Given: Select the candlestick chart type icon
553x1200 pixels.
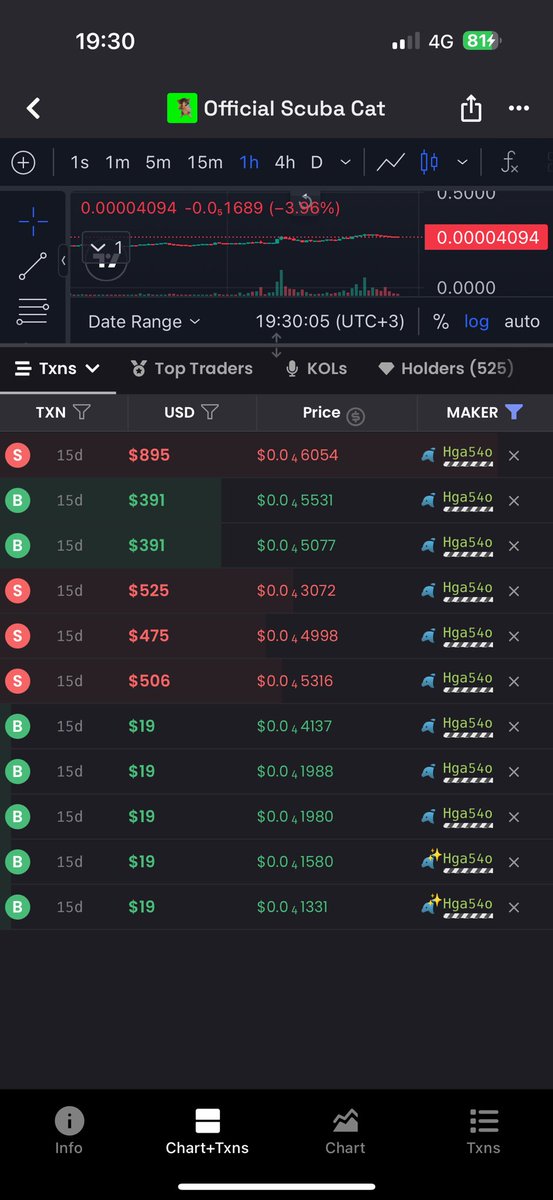Looking at the screenshot, I should 429,162.
